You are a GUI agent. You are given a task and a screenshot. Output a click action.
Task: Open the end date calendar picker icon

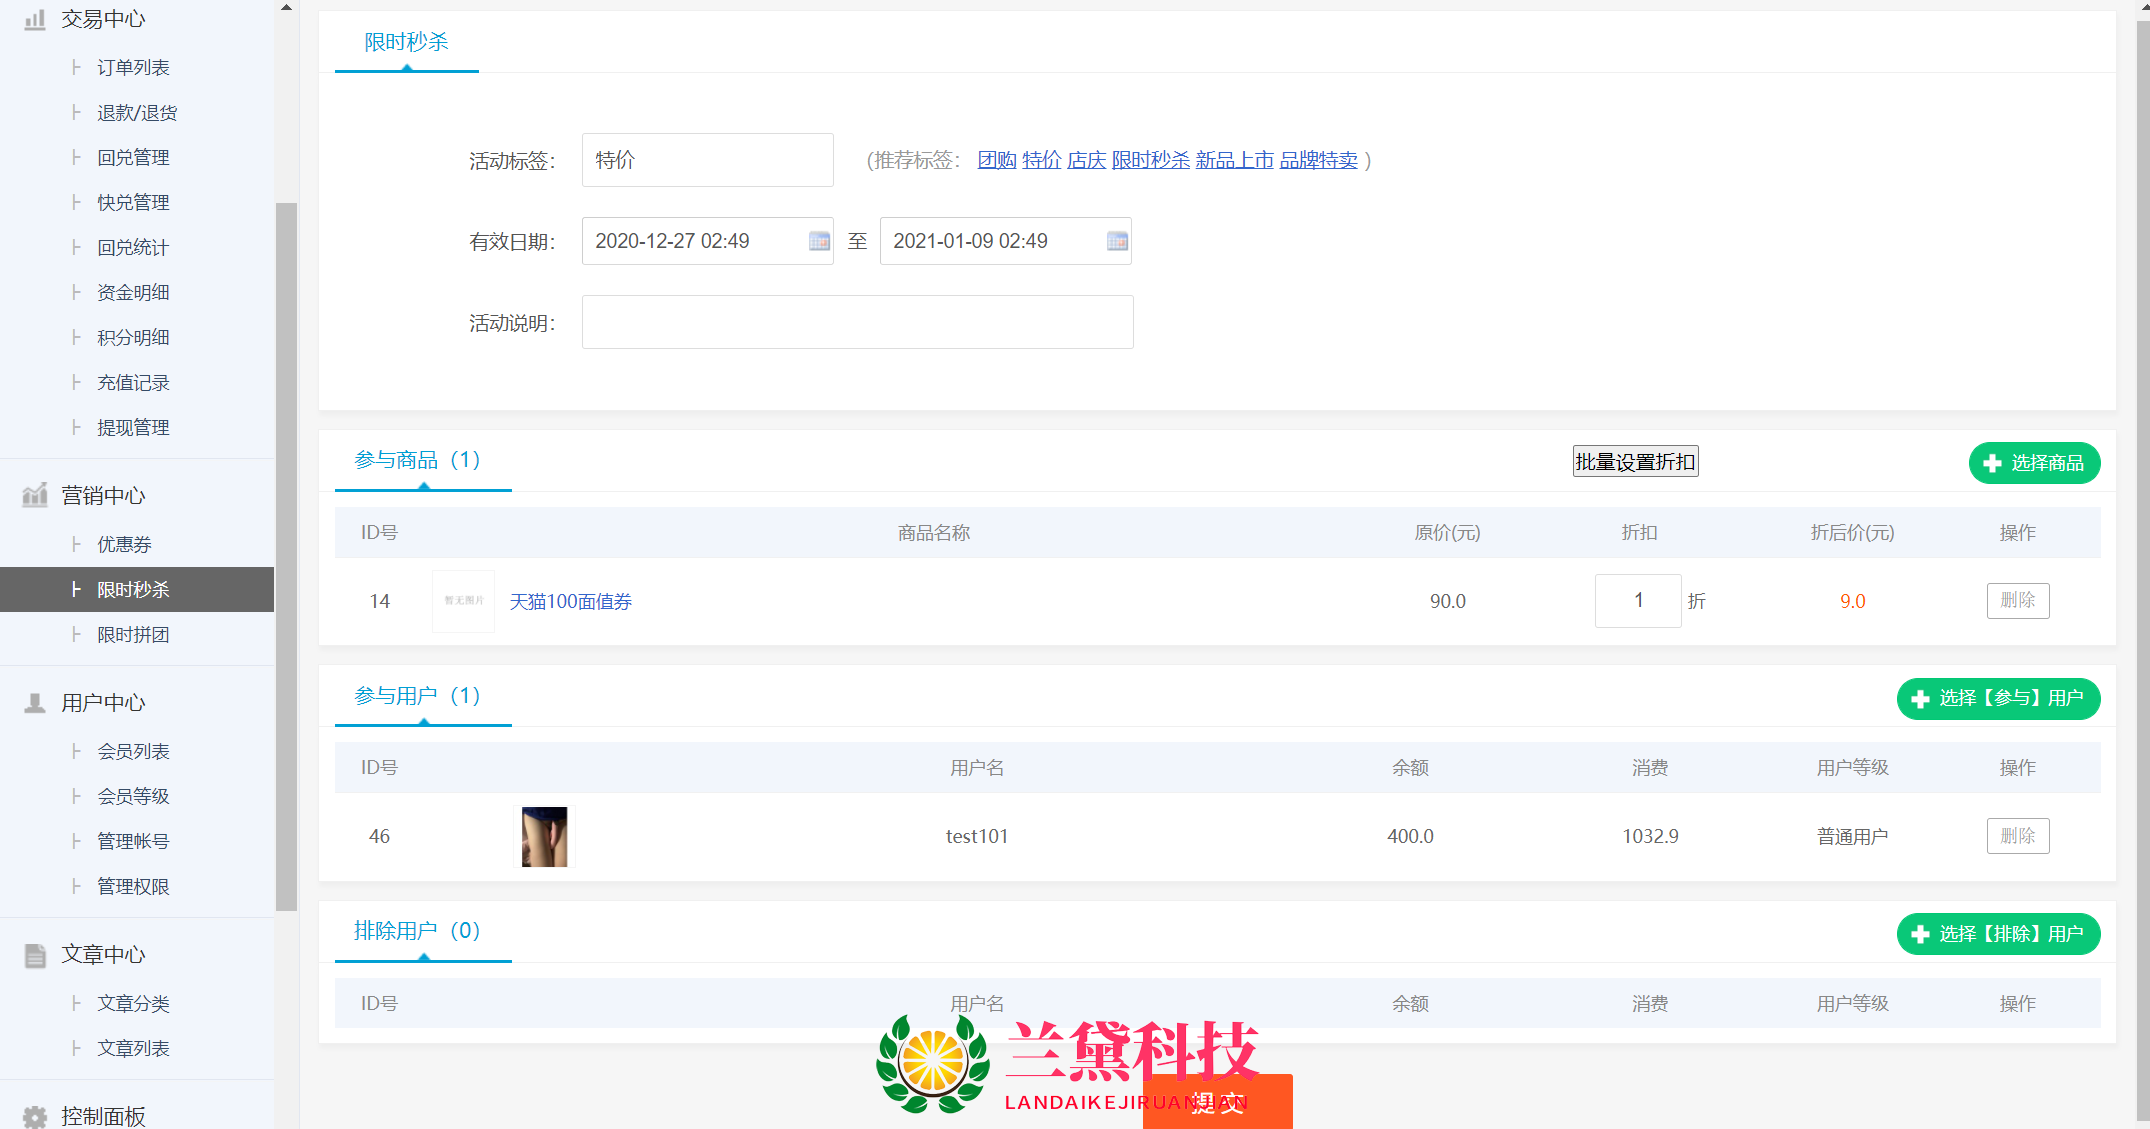point(1117,241)
